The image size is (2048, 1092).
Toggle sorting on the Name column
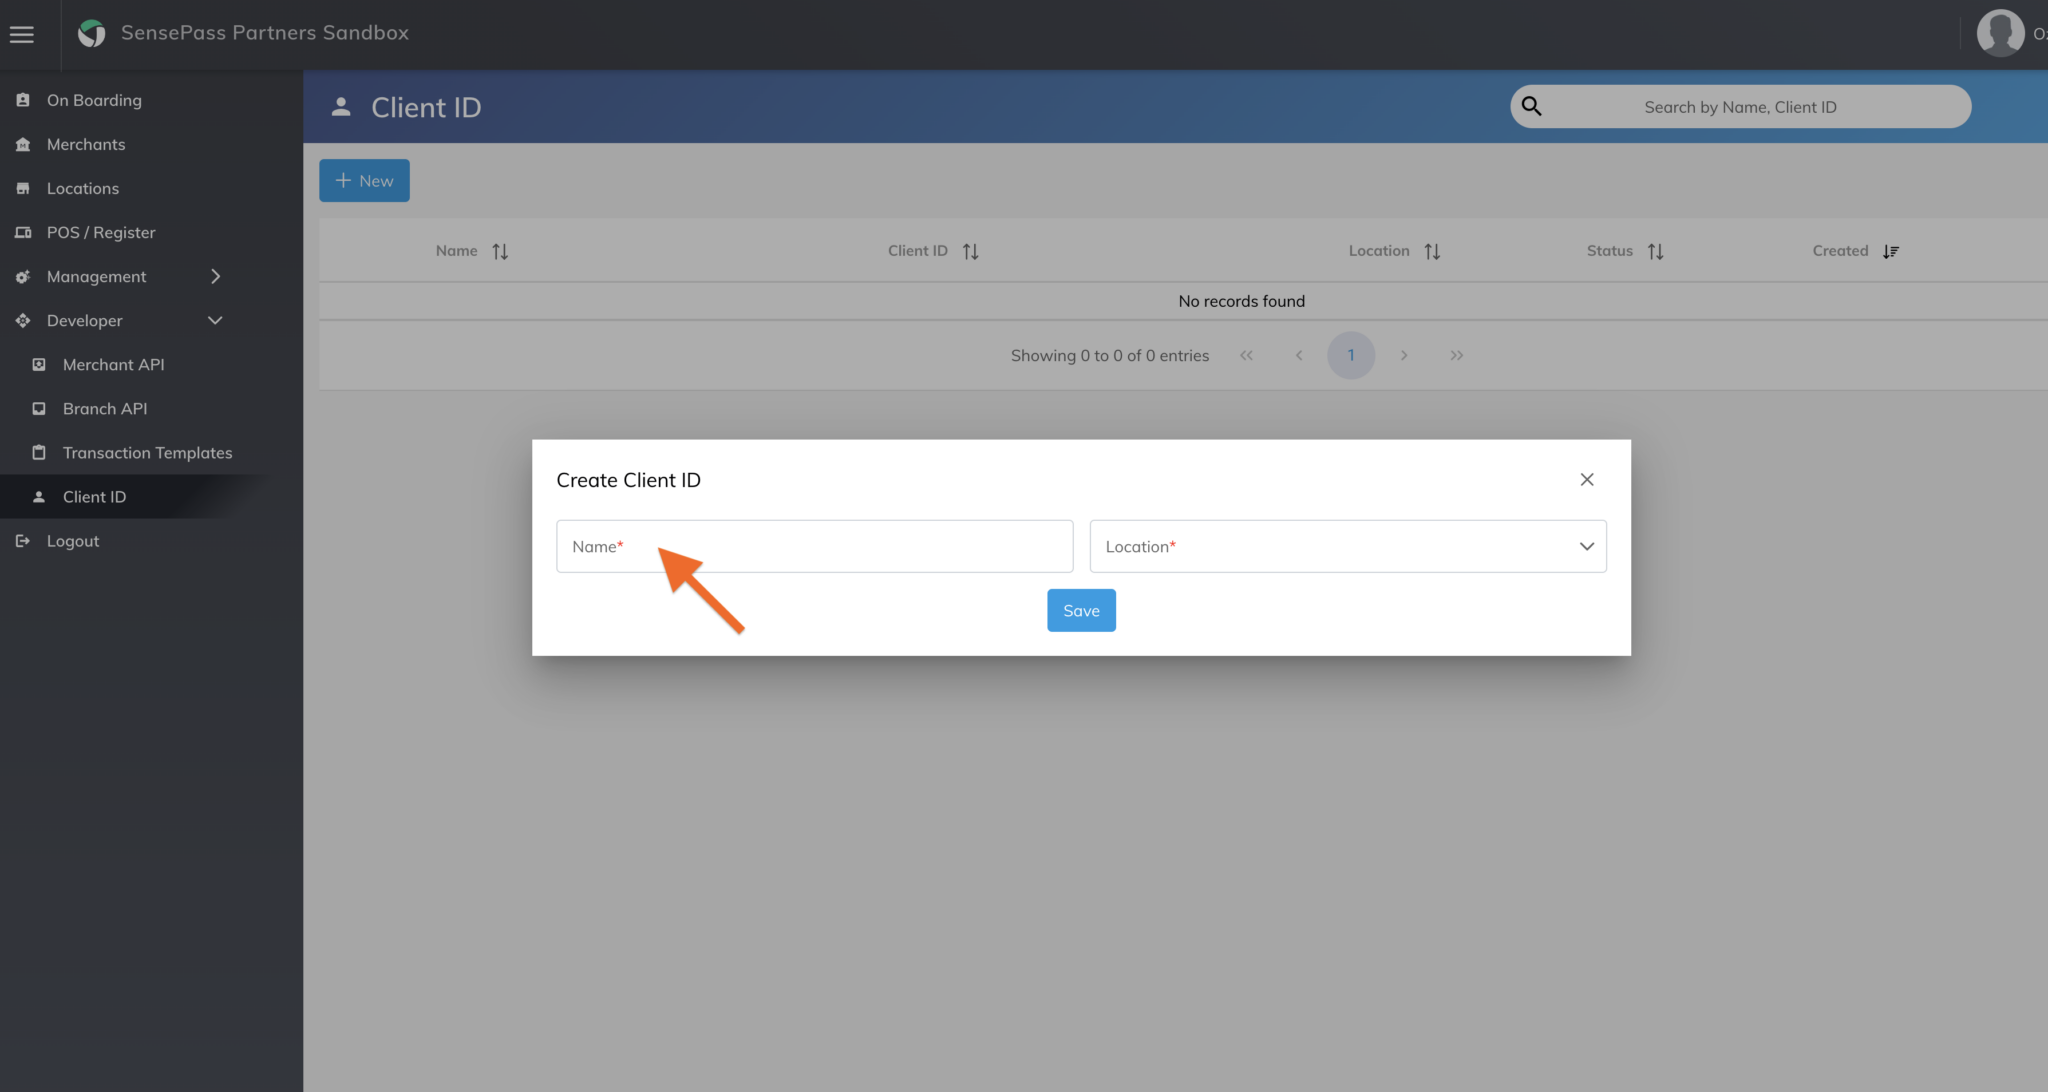point(501,250)
